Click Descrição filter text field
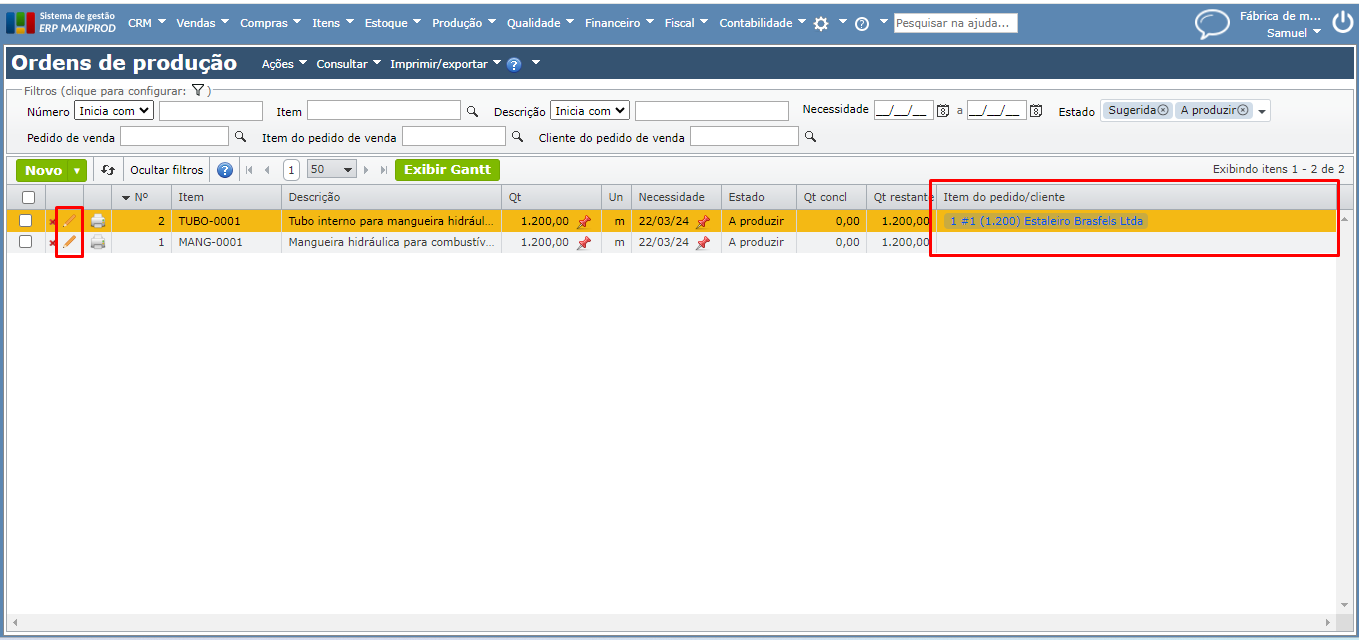Screen dimensions: 1359x640 [712, 111]
